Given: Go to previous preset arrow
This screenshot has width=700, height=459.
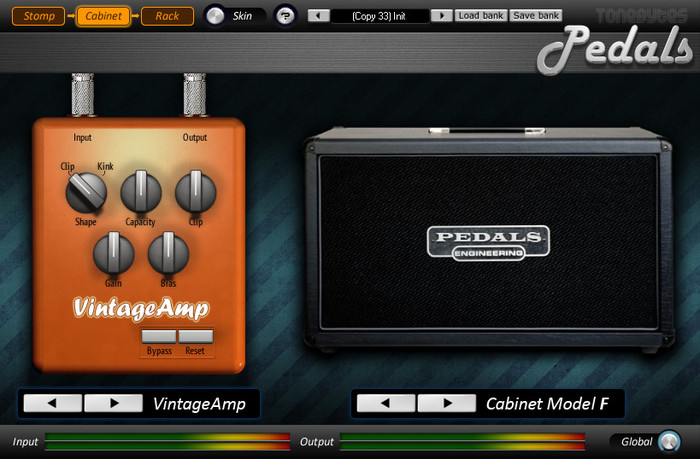Looking at the screenshot, I should [319, 16].
